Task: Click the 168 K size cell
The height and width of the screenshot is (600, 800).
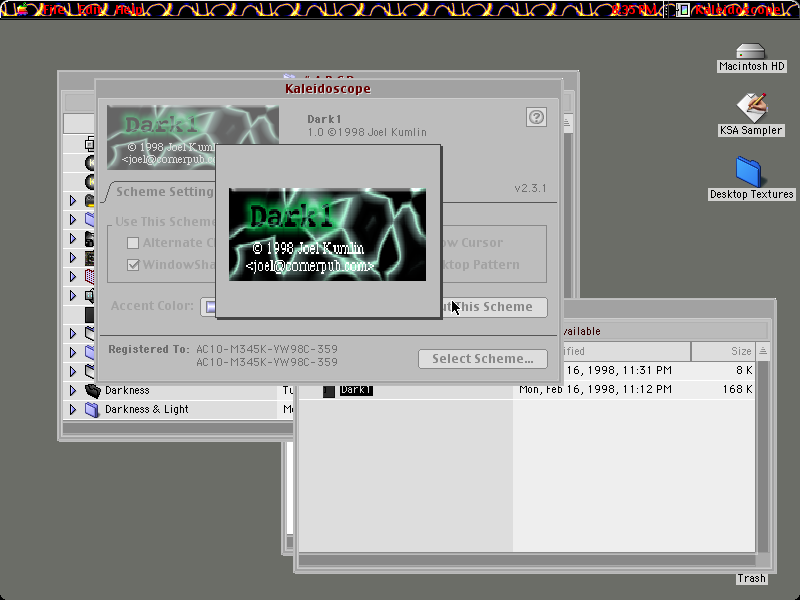Action: 738,389
